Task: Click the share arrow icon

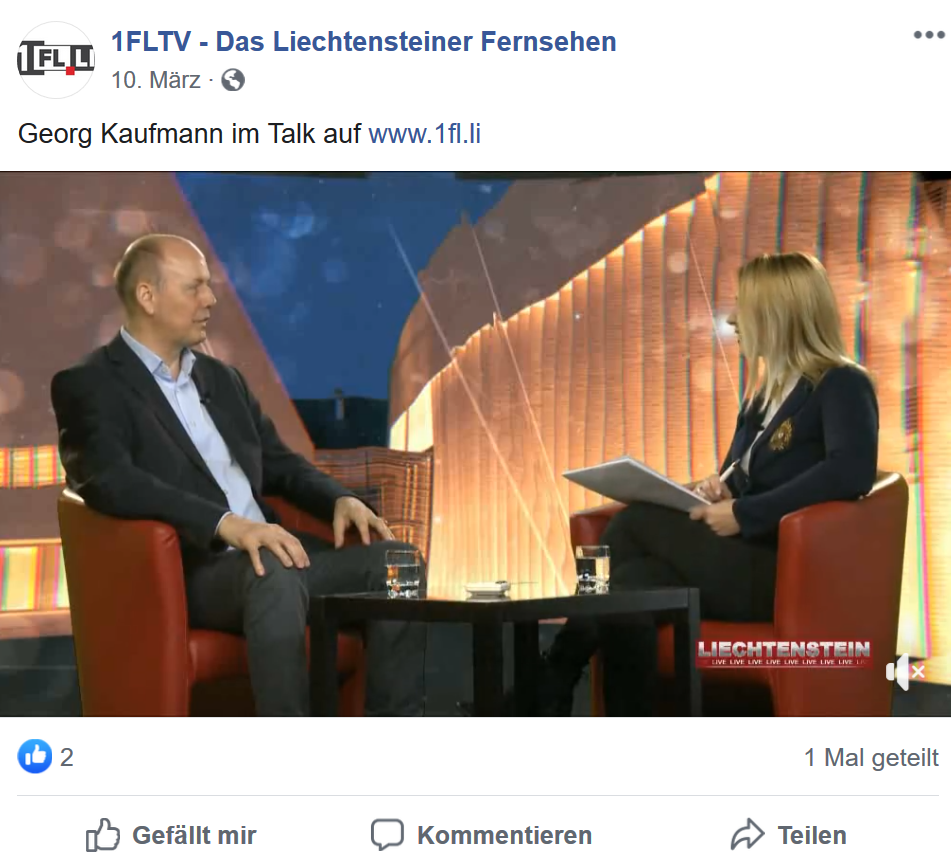Action: tap(747, 834)
